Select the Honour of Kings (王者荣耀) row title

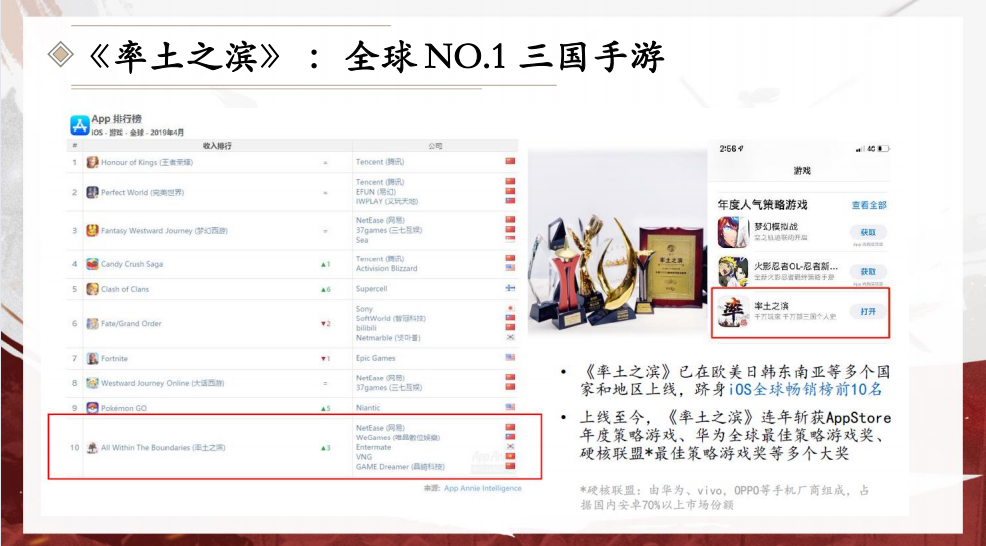(147, 162)
